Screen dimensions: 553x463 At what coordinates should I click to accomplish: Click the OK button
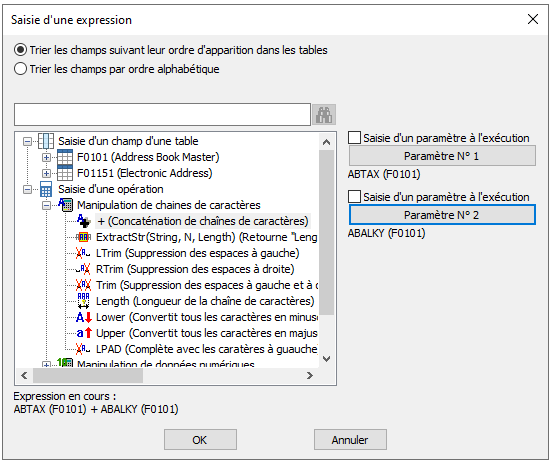[x=200, y=440]
